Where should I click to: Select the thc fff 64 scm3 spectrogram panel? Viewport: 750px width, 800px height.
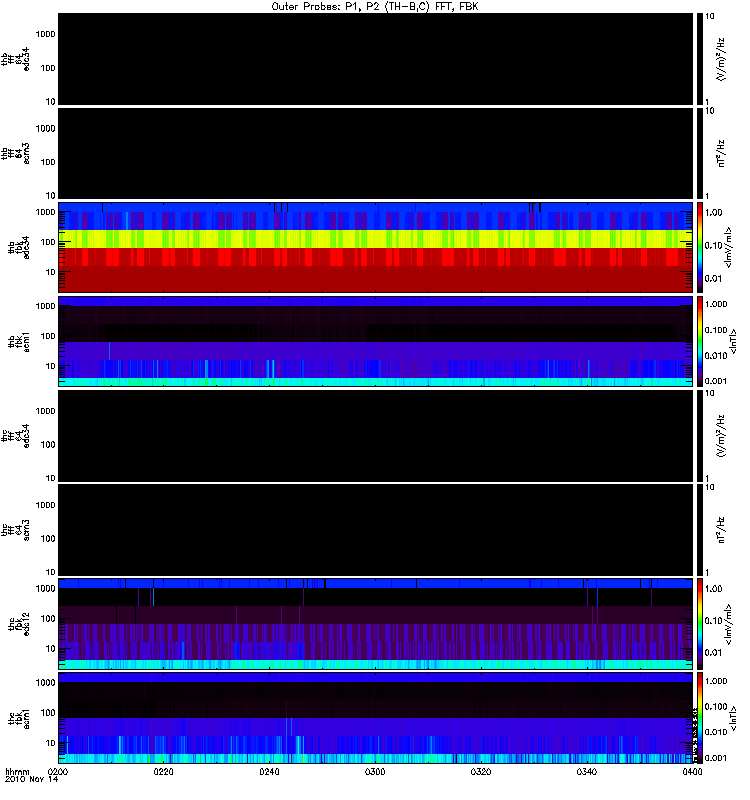click(376, 530)
